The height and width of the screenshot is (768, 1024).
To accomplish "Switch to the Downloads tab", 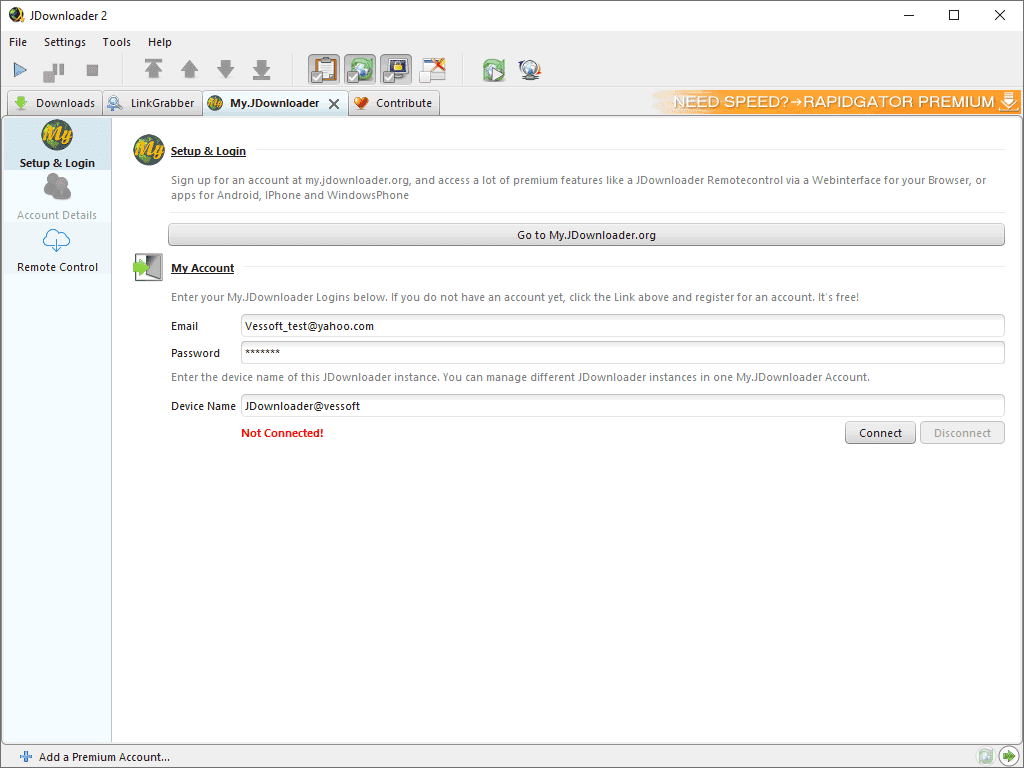I will (55, 103).
